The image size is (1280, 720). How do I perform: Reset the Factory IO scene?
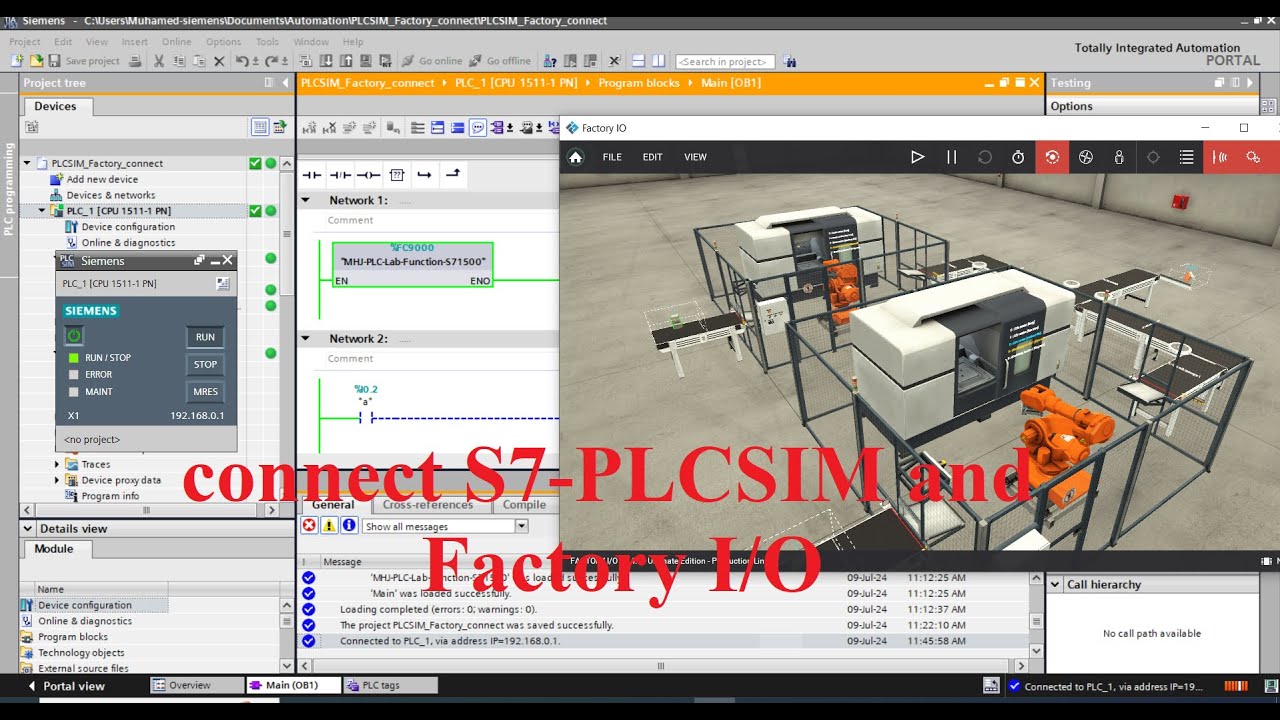tap(985, 157)
